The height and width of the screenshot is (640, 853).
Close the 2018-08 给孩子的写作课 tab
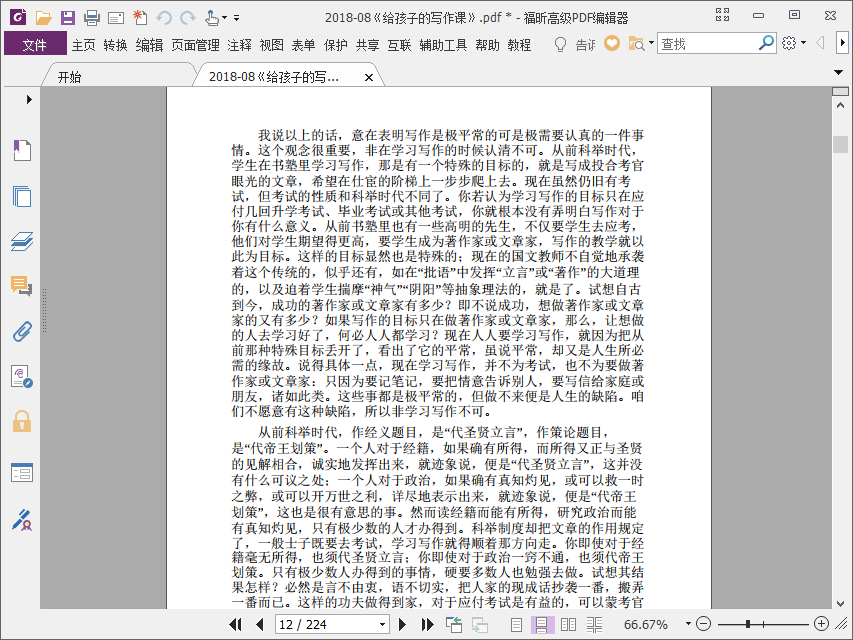[x=369, y=78]
